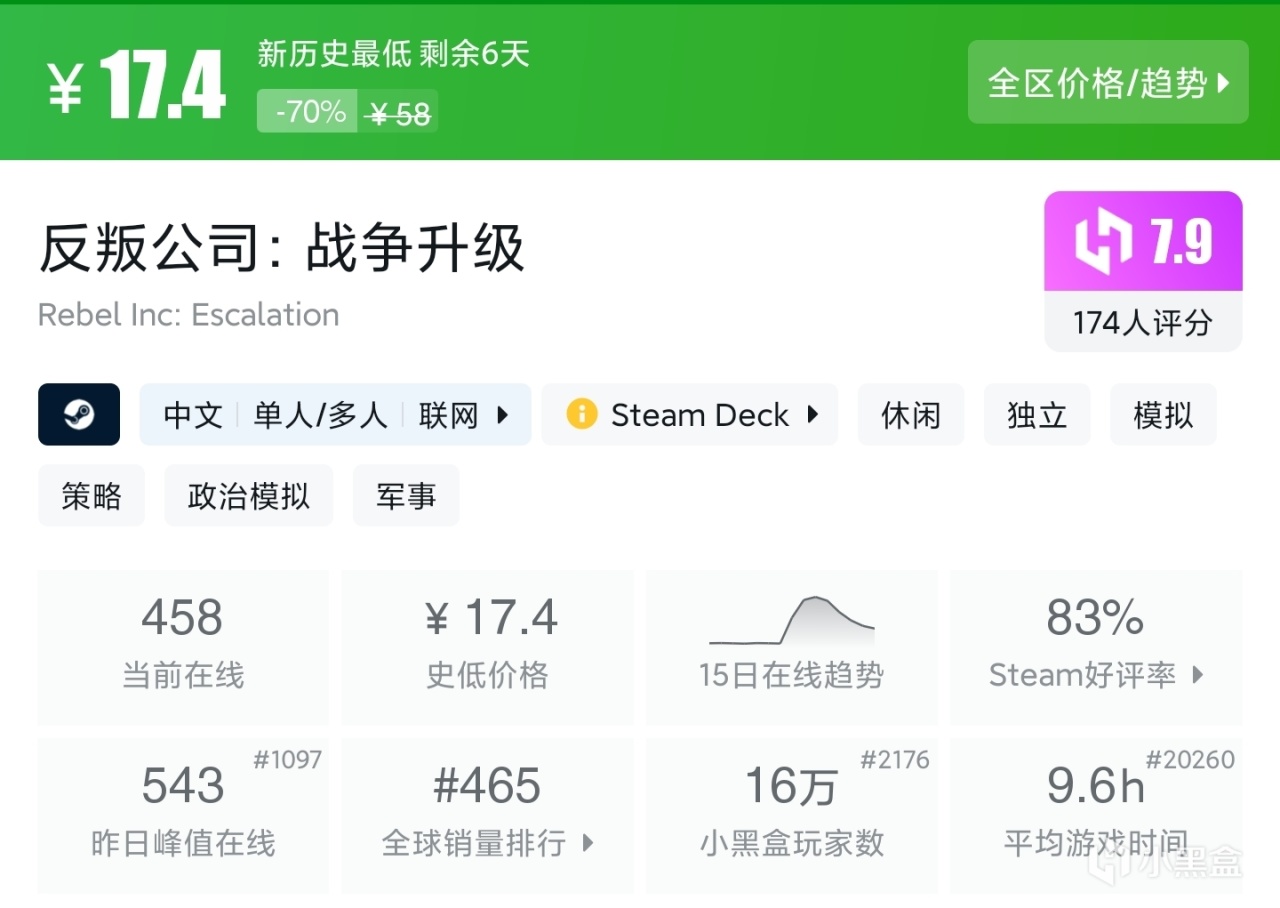Select the 策略 tag
Screen dimensions: 1280x908
pyautogui.click(x=91, y=495)
